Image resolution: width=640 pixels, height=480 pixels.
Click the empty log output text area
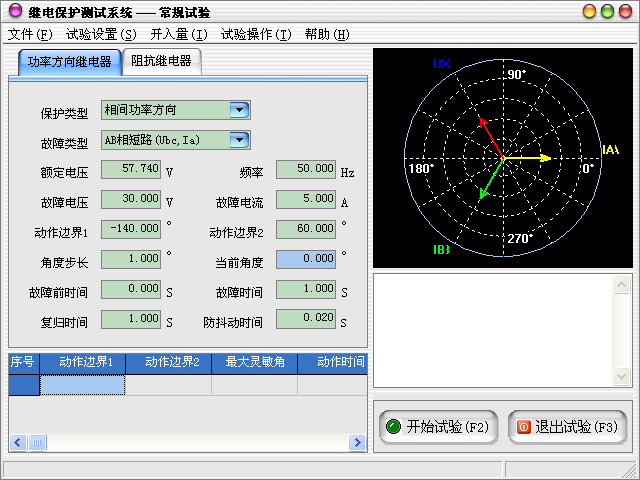(x=493, y=330)
